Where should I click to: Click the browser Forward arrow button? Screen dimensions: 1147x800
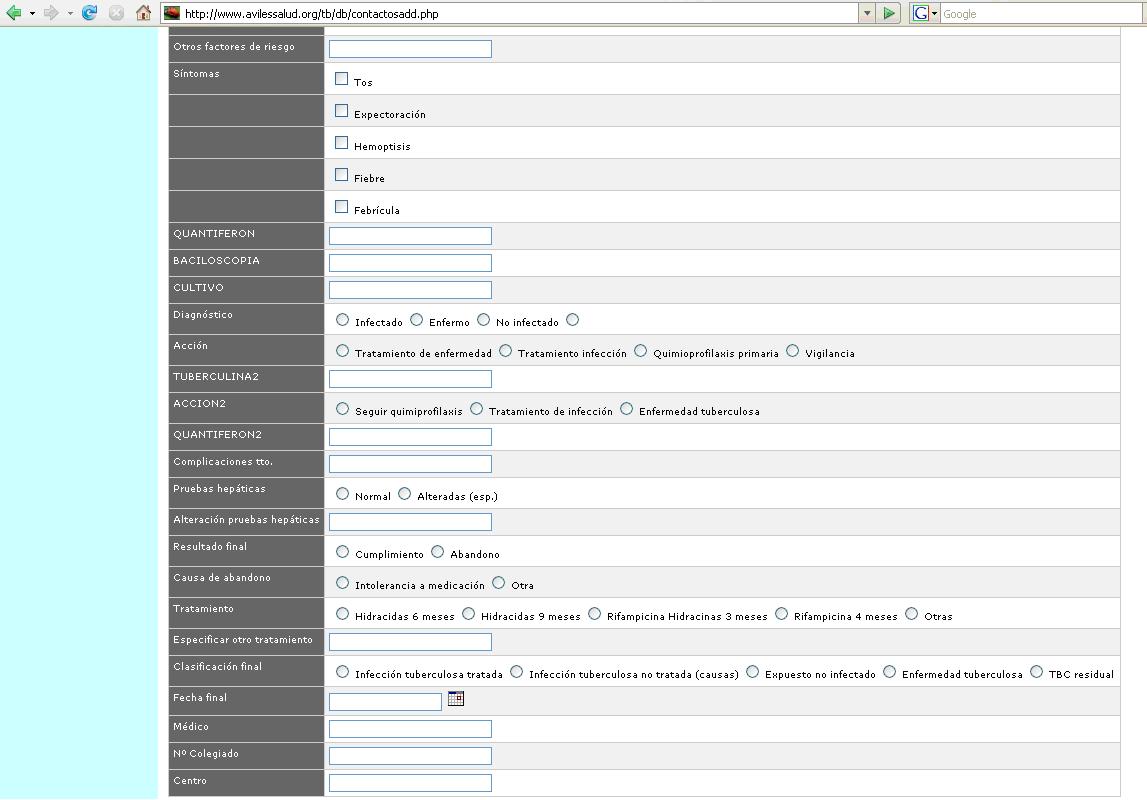[x=51, y=13]
